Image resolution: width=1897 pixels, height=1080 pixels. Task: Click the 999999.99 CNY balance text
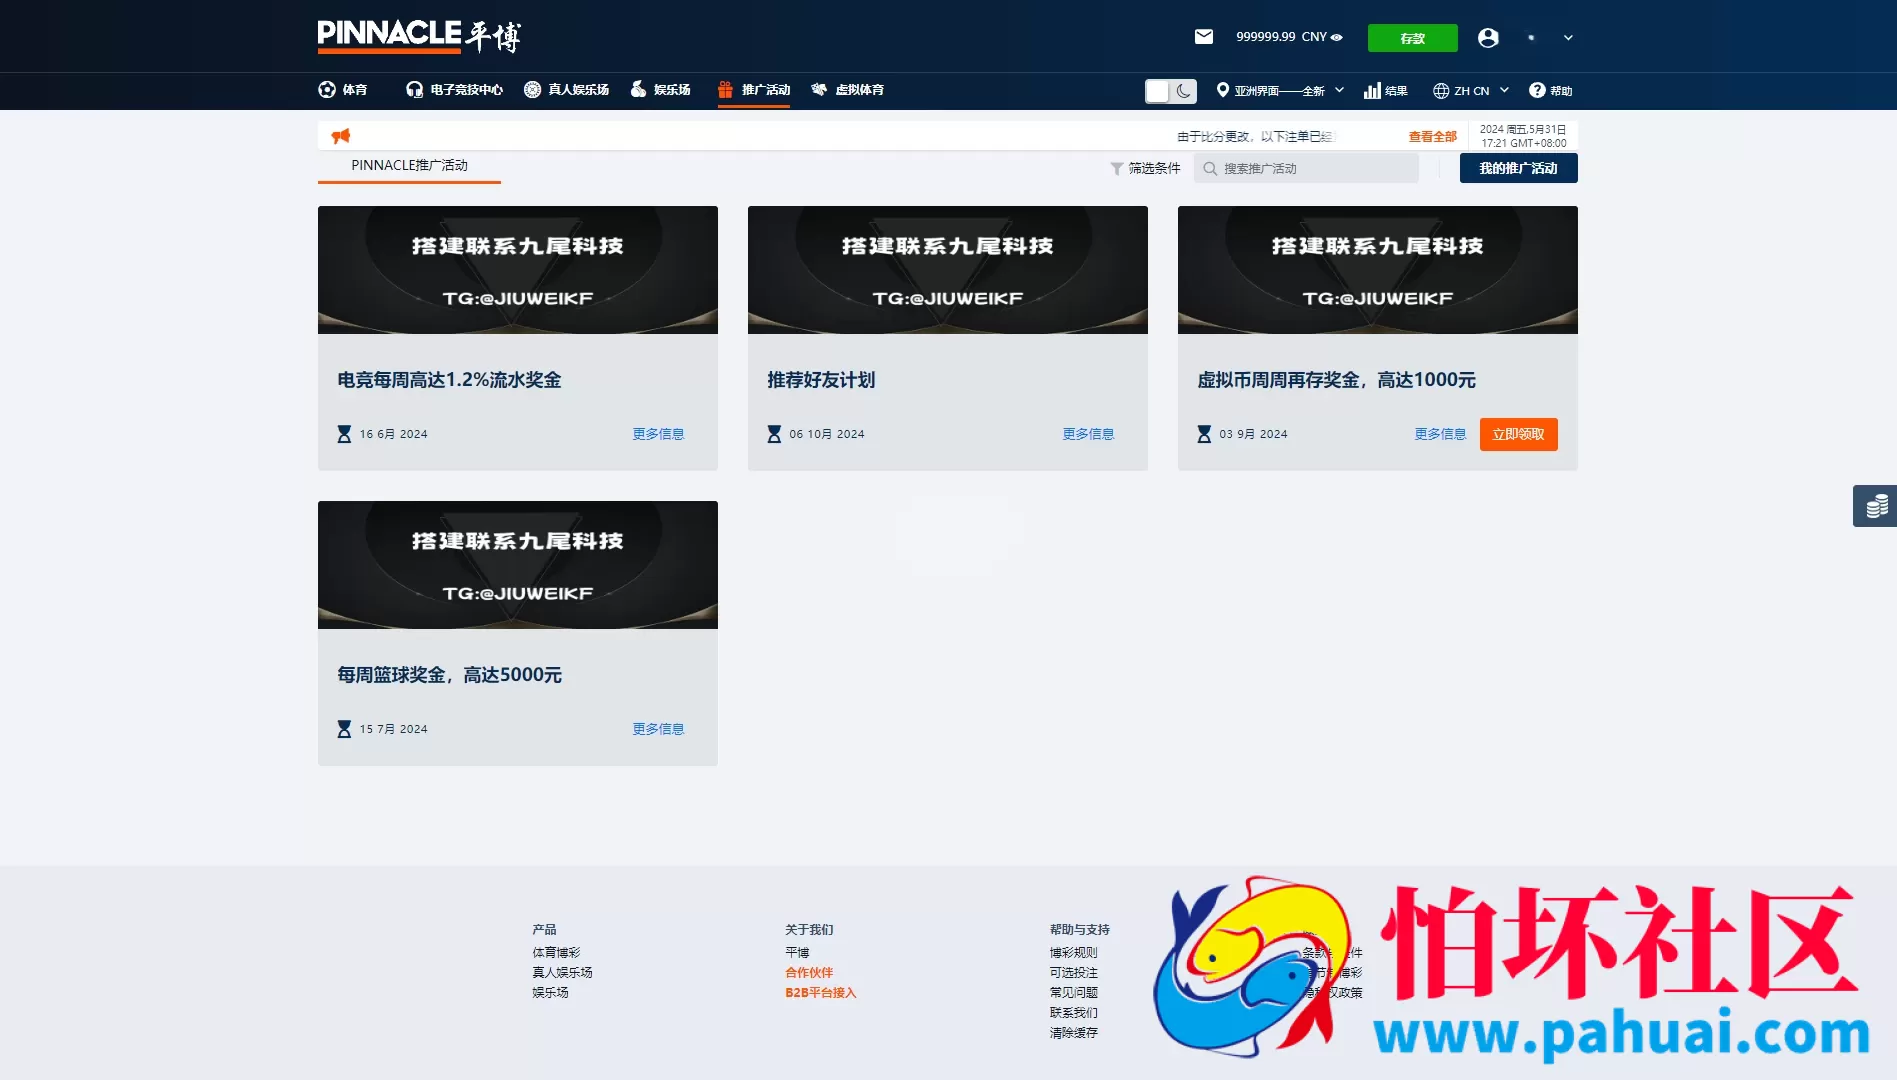pyautogui.click(x=1281, y=37)
